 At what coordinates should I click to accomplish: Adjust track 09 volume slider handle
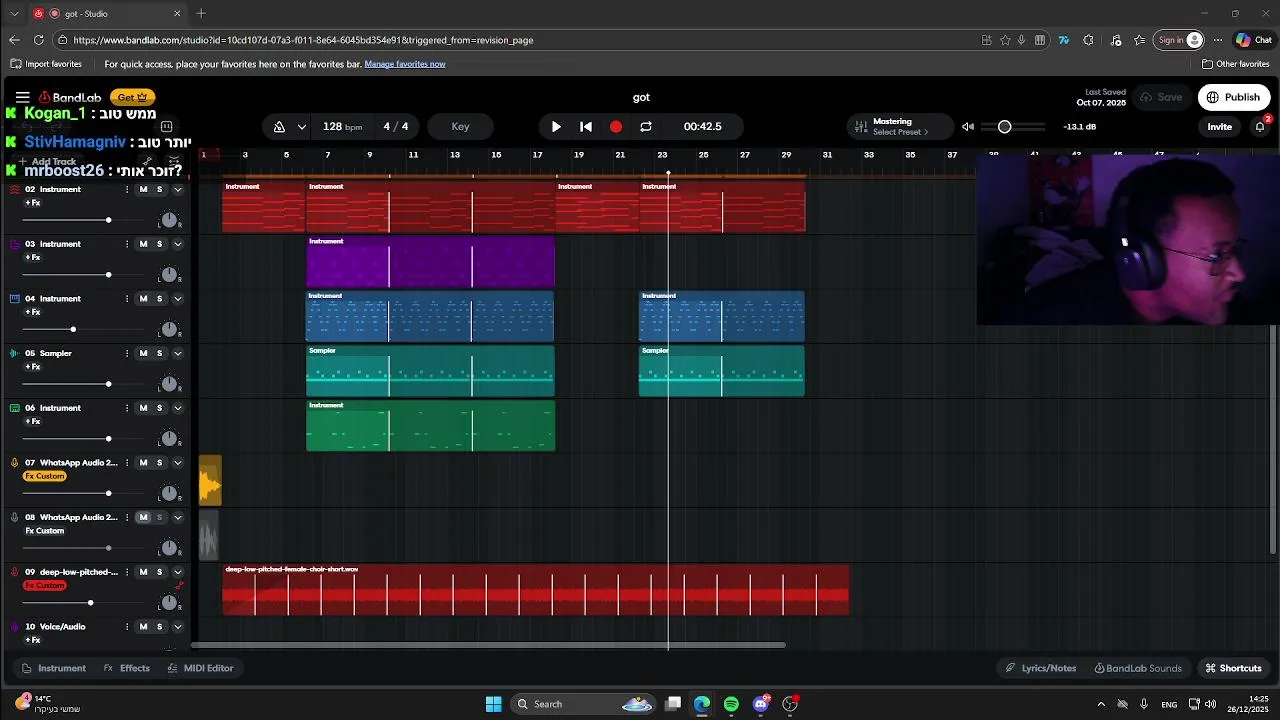pos(90,602)
